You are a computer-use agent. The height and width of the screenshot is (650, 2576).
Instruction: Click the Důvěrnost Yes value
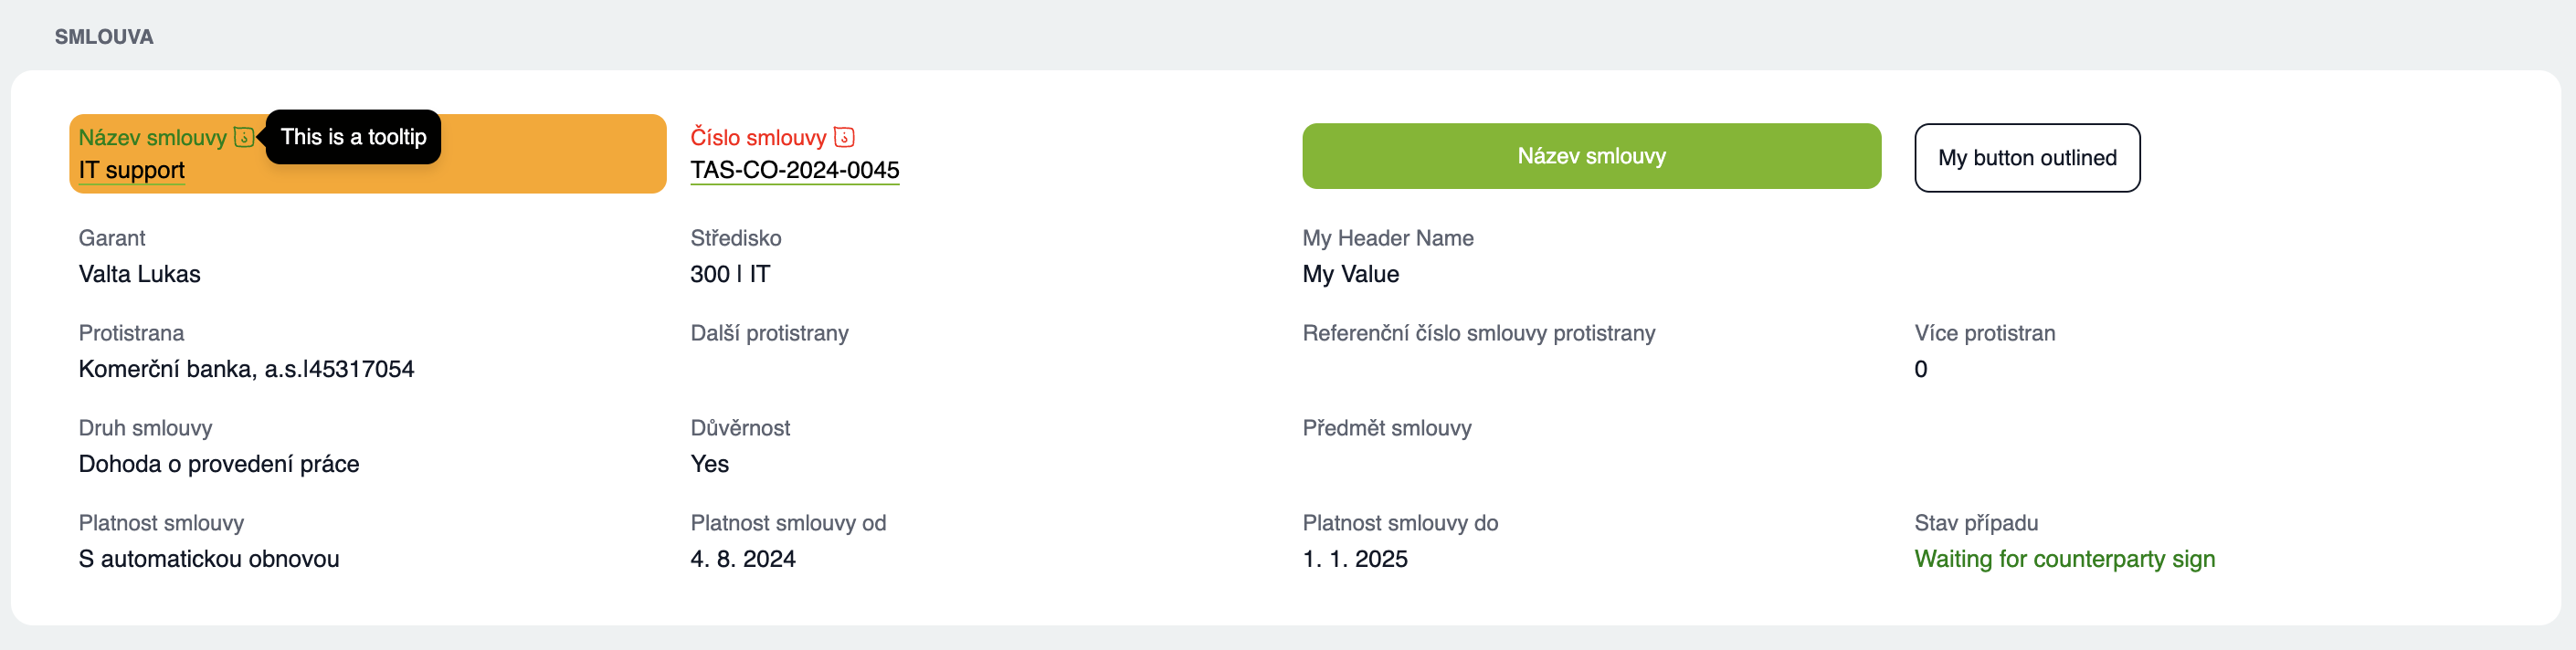click(710, 464)
